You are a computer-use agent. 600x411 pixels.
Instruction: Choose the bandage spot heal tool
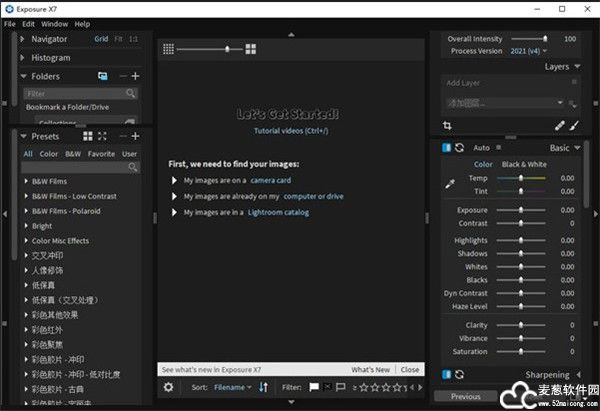[559, 126]
